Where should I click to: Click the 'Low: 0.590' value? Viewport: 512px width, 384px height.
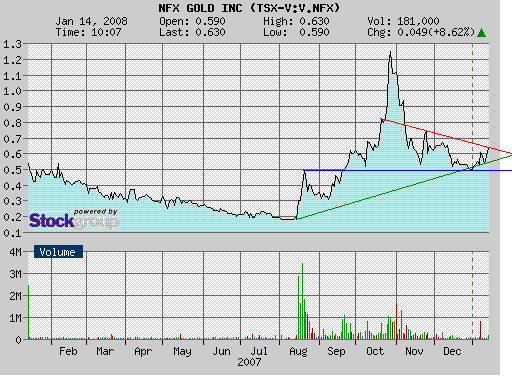tap(296, 33)
